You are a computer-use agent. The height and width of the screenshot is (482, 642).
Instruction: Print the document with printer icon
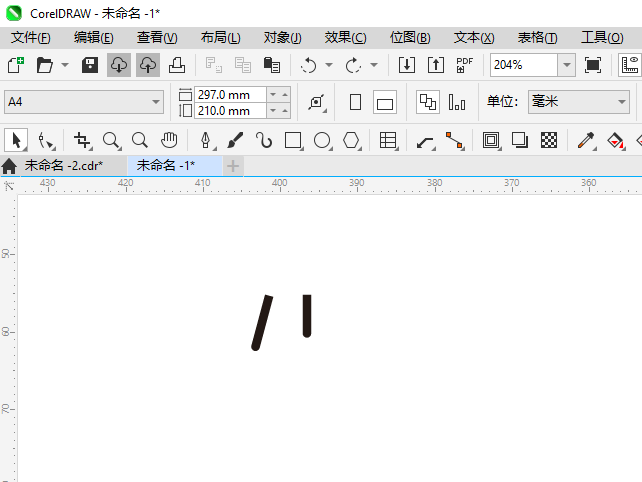coord(177,65)
